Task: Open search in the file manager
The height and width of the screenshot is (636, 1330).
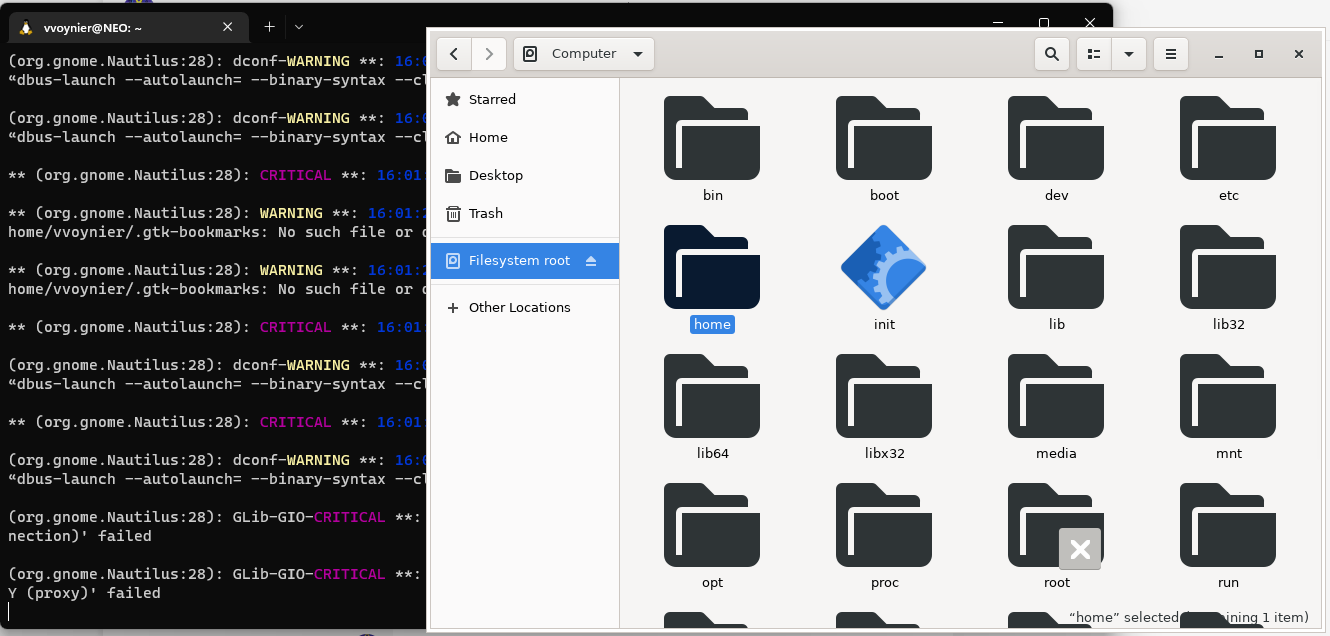Action: tap(1051, 53)
